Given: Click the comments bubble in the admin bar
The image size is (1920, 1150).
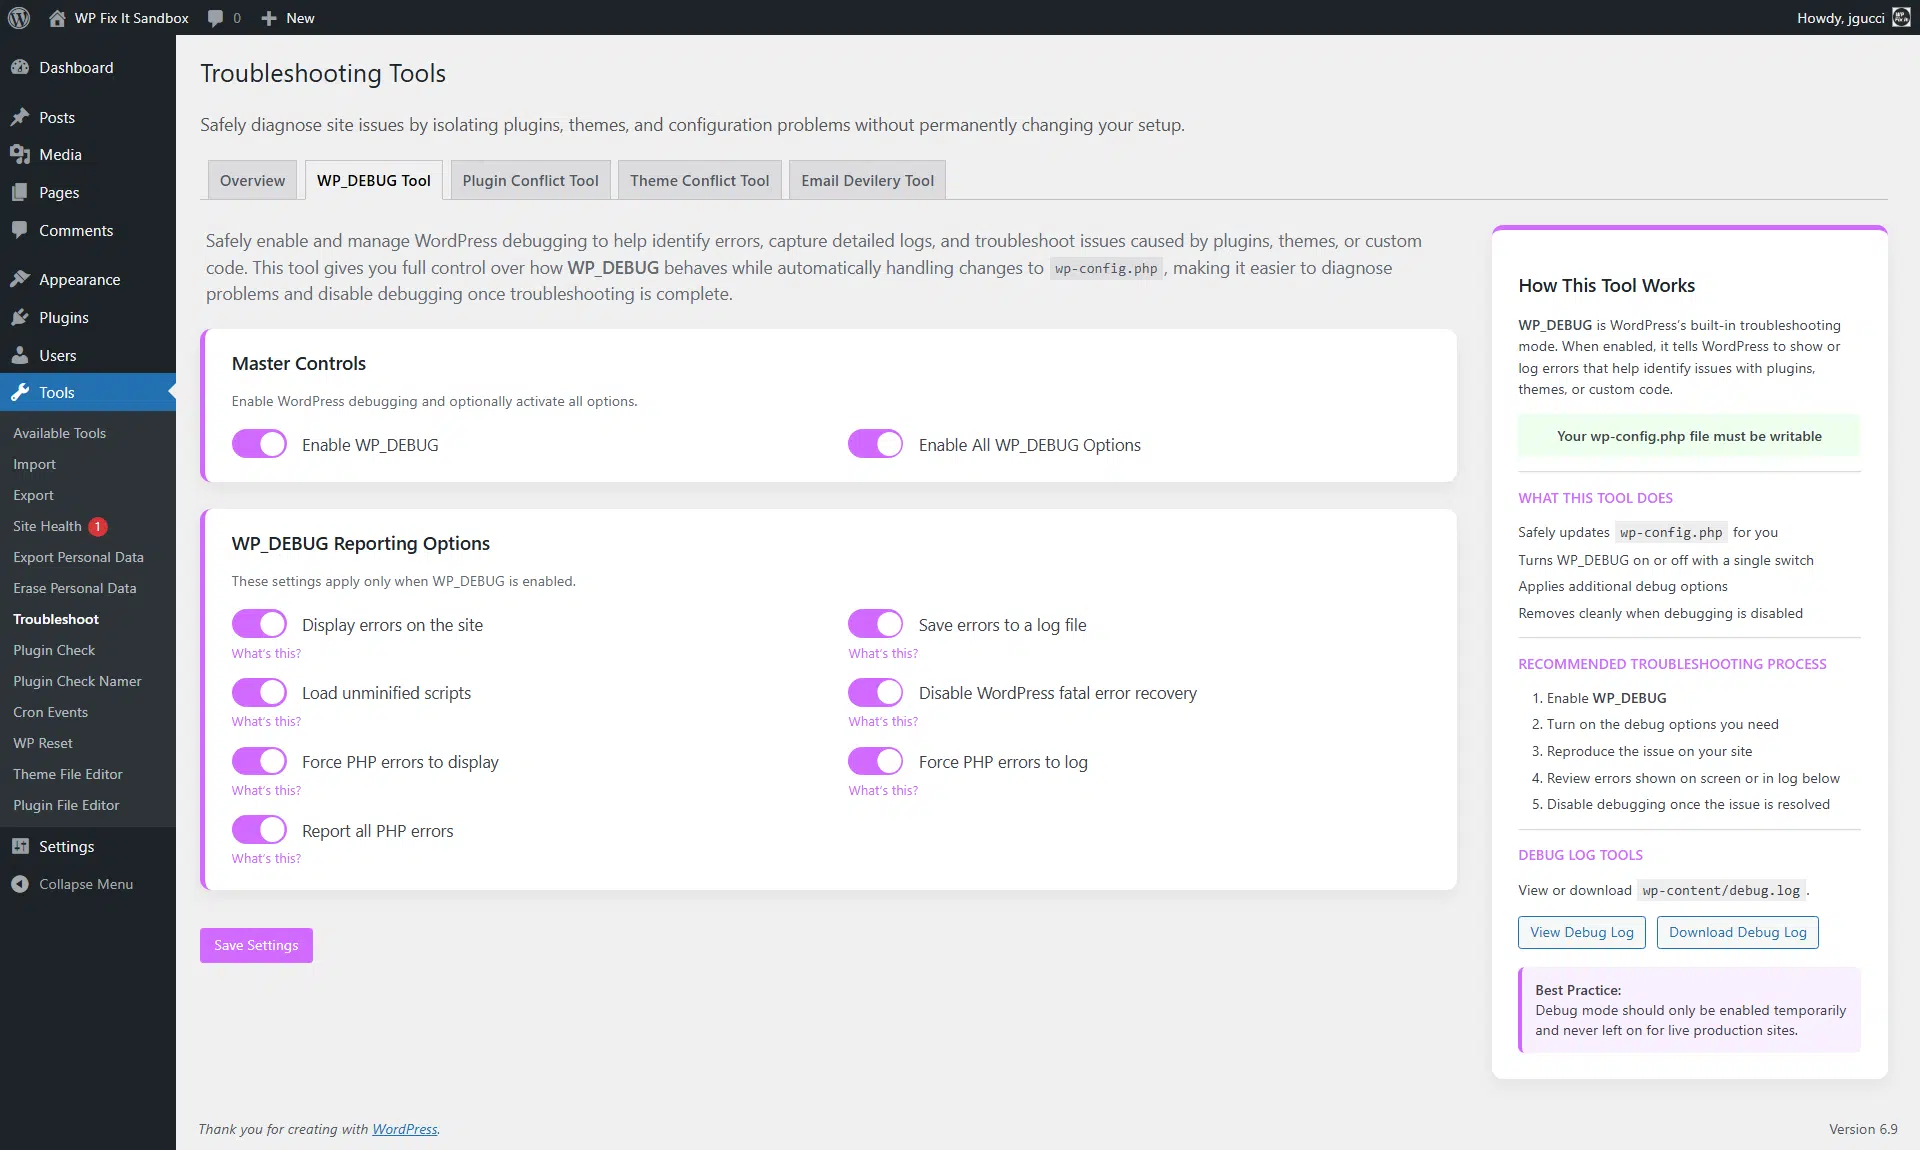Looking at the screenshot, I should coord(214,17).
